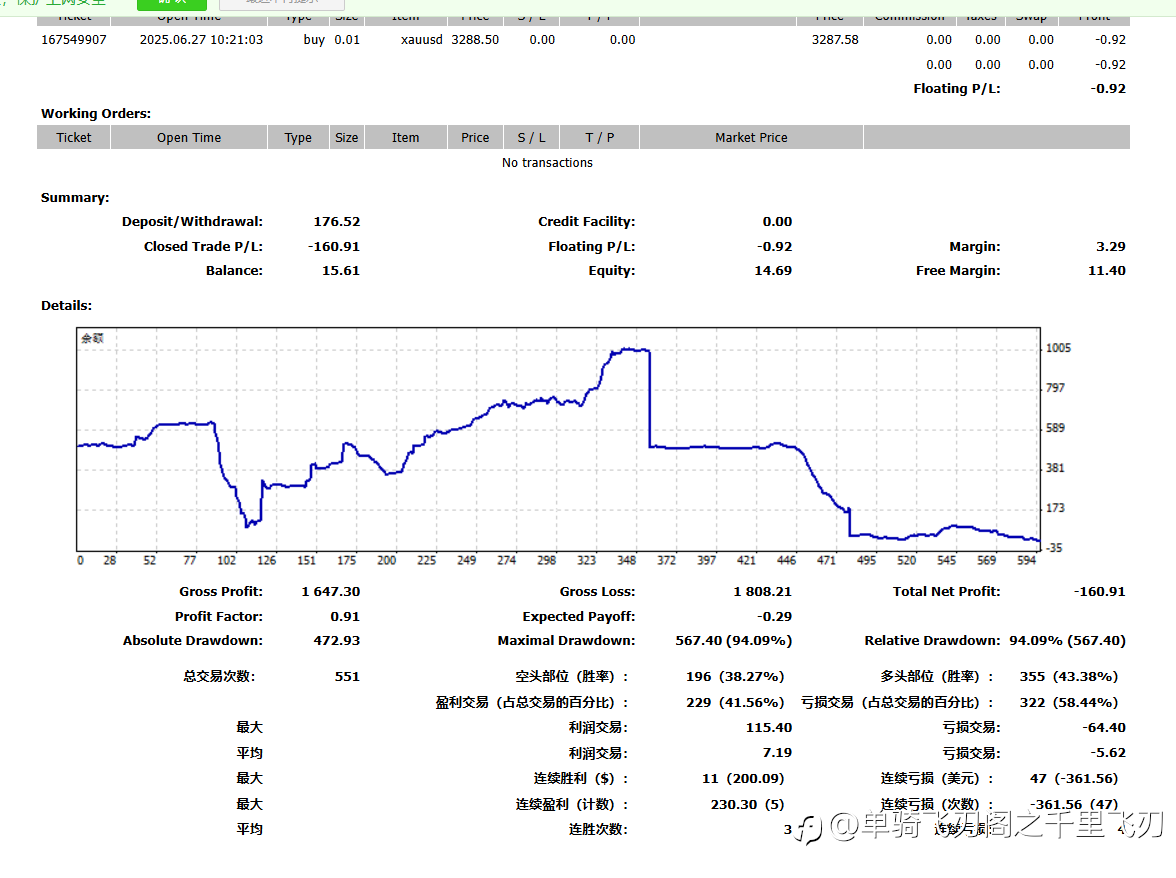1176x878 pixels.
Task: Select Deposit/Withdrawal value 176.52
Action: tap(337, 221)
